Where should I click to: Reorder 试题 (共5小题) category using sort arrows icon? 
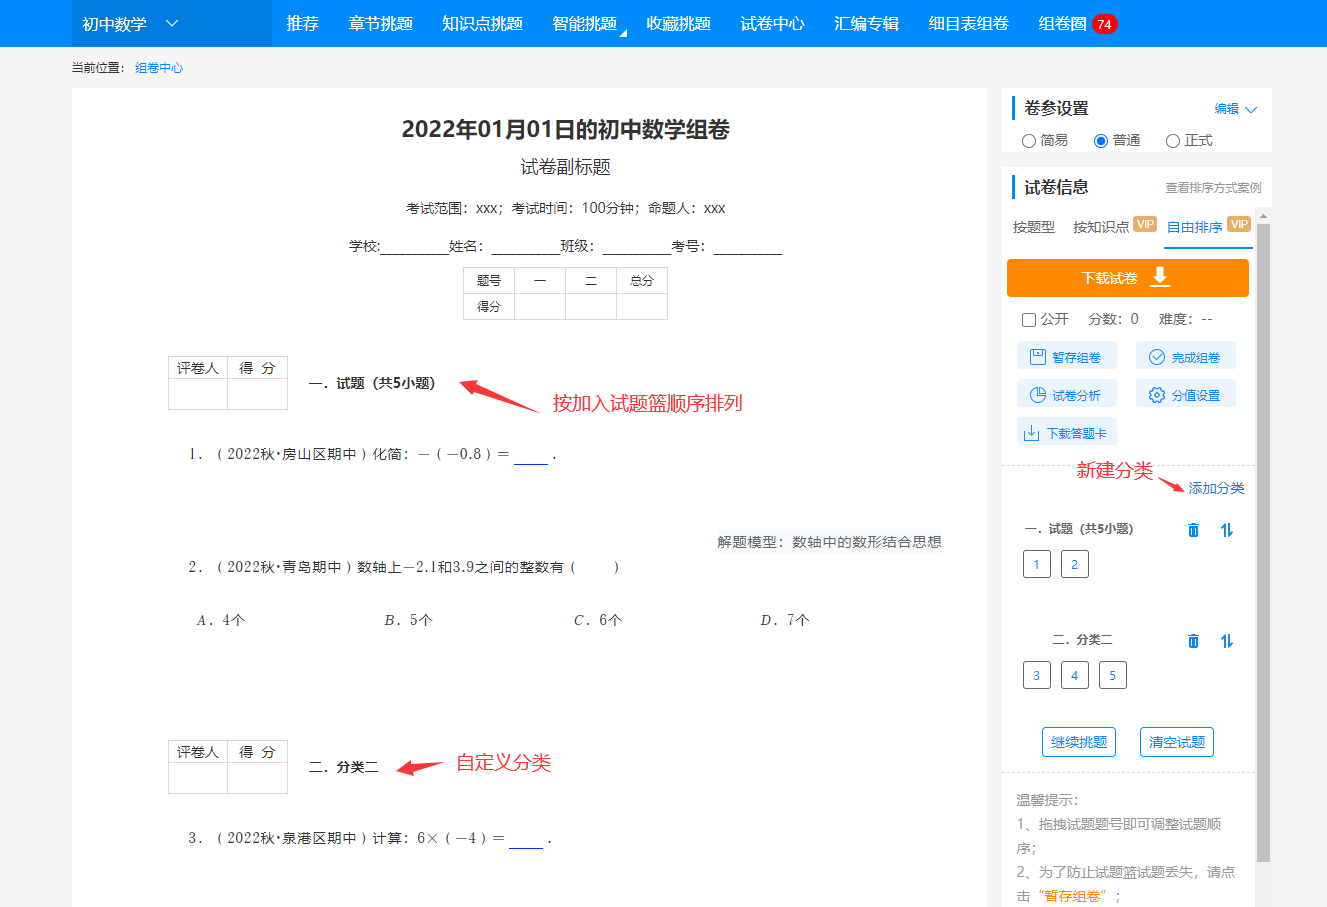coord(1227,530)
